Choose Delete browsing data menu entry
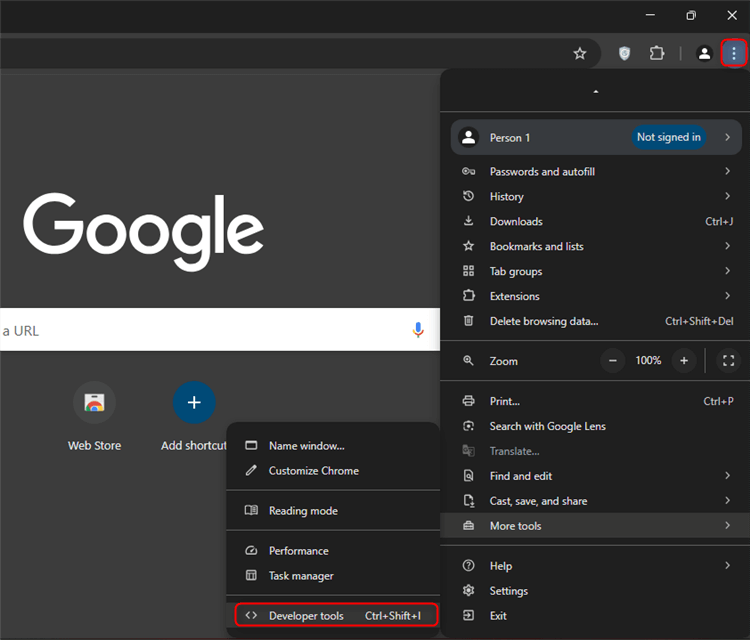Screen dimensions: 750x640 click(544, 321)
